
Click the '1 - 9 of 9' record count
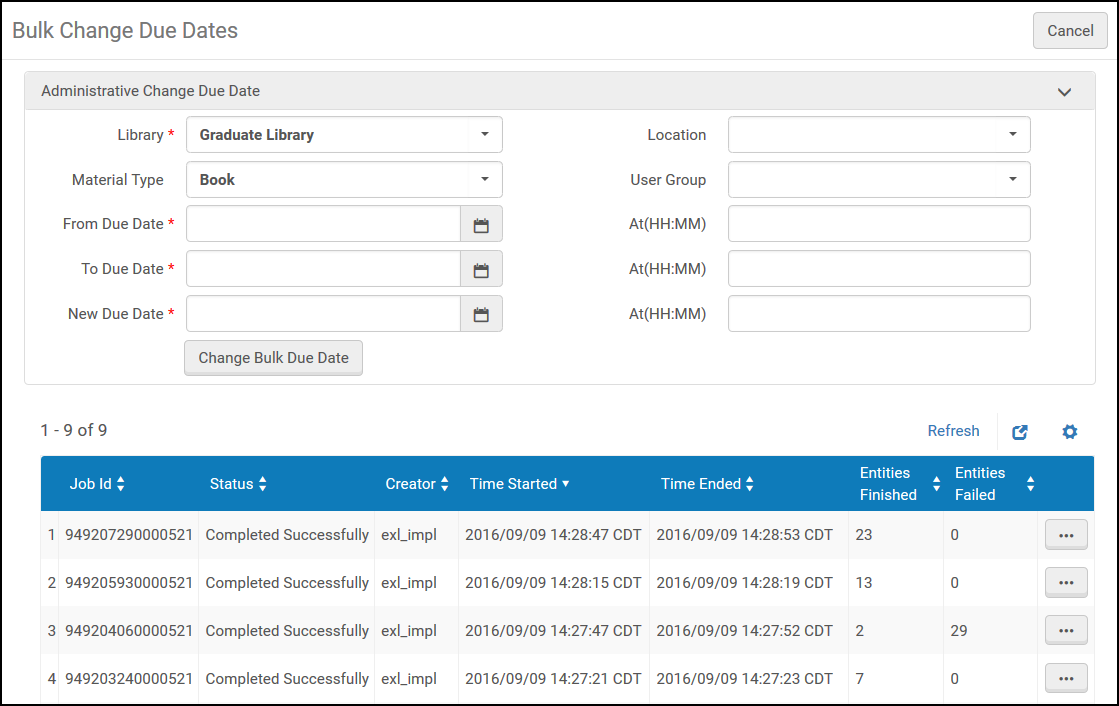click(74, 430)
